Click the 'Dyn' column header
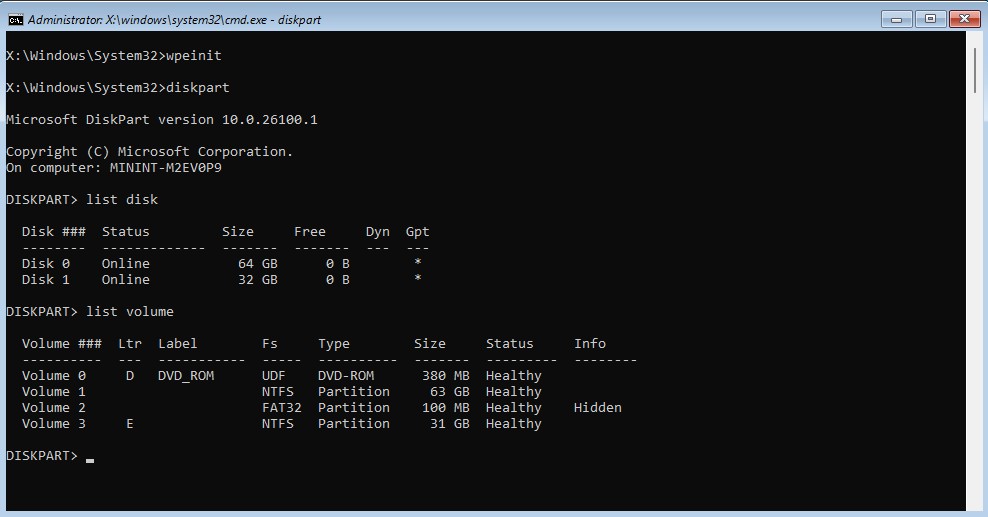 (377, 232)
